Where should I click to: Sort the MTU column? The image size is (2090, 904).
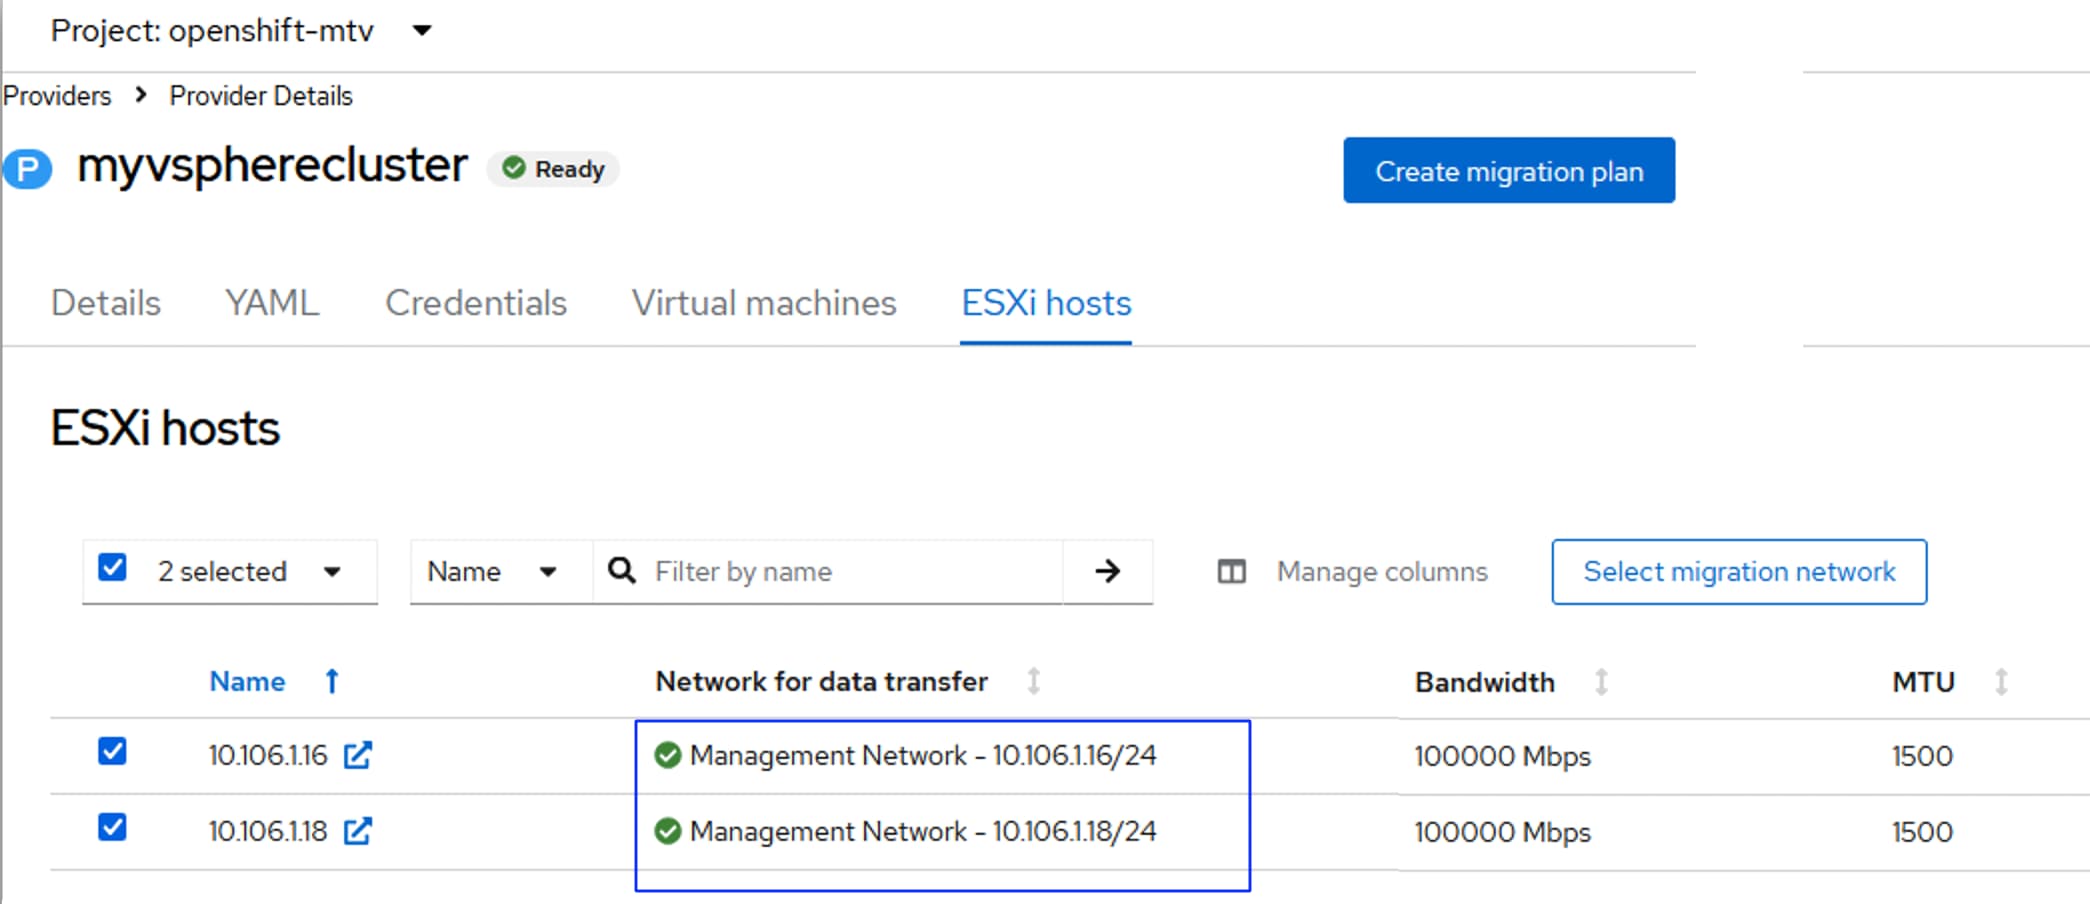point(2001,682)
